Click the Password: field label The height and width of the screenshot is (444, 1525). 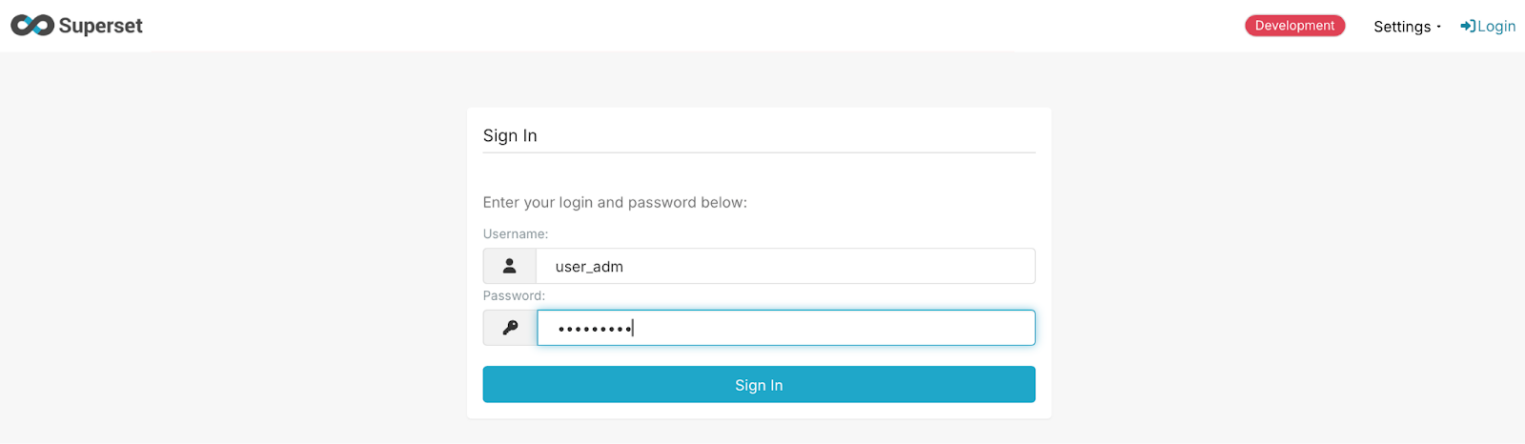pyautogui.click(x=514, y=296)
